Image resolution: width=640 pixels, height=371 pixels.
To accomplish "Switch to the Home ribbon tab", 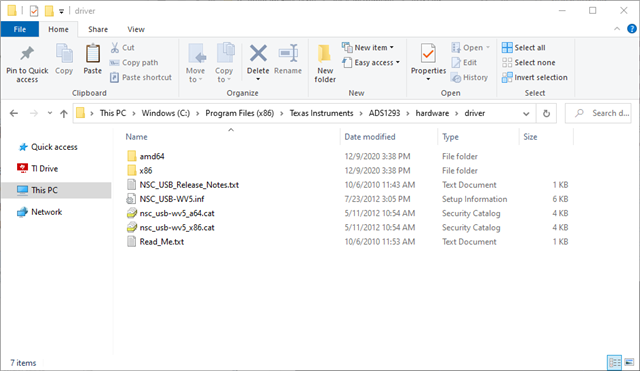I will pyautogui.click(x=58, y=29).
